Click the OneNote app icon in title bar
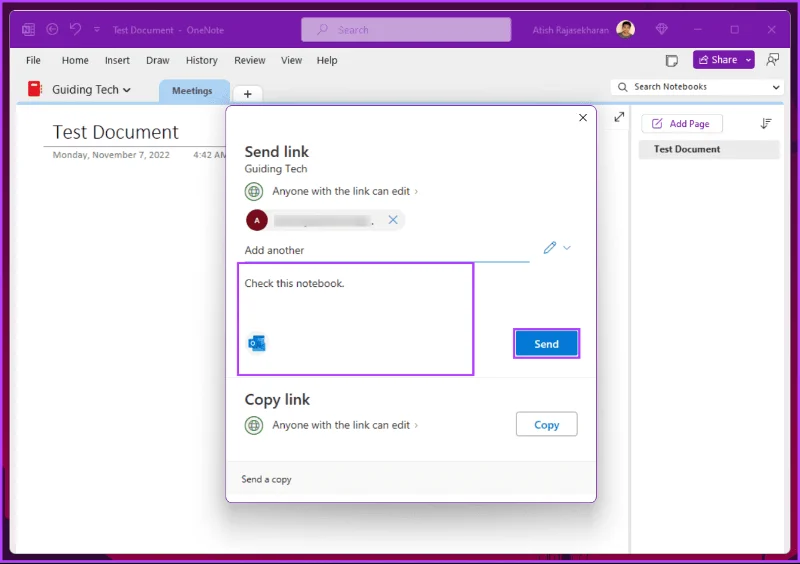This screenshot has height=564, width=800. pos(29,30)
